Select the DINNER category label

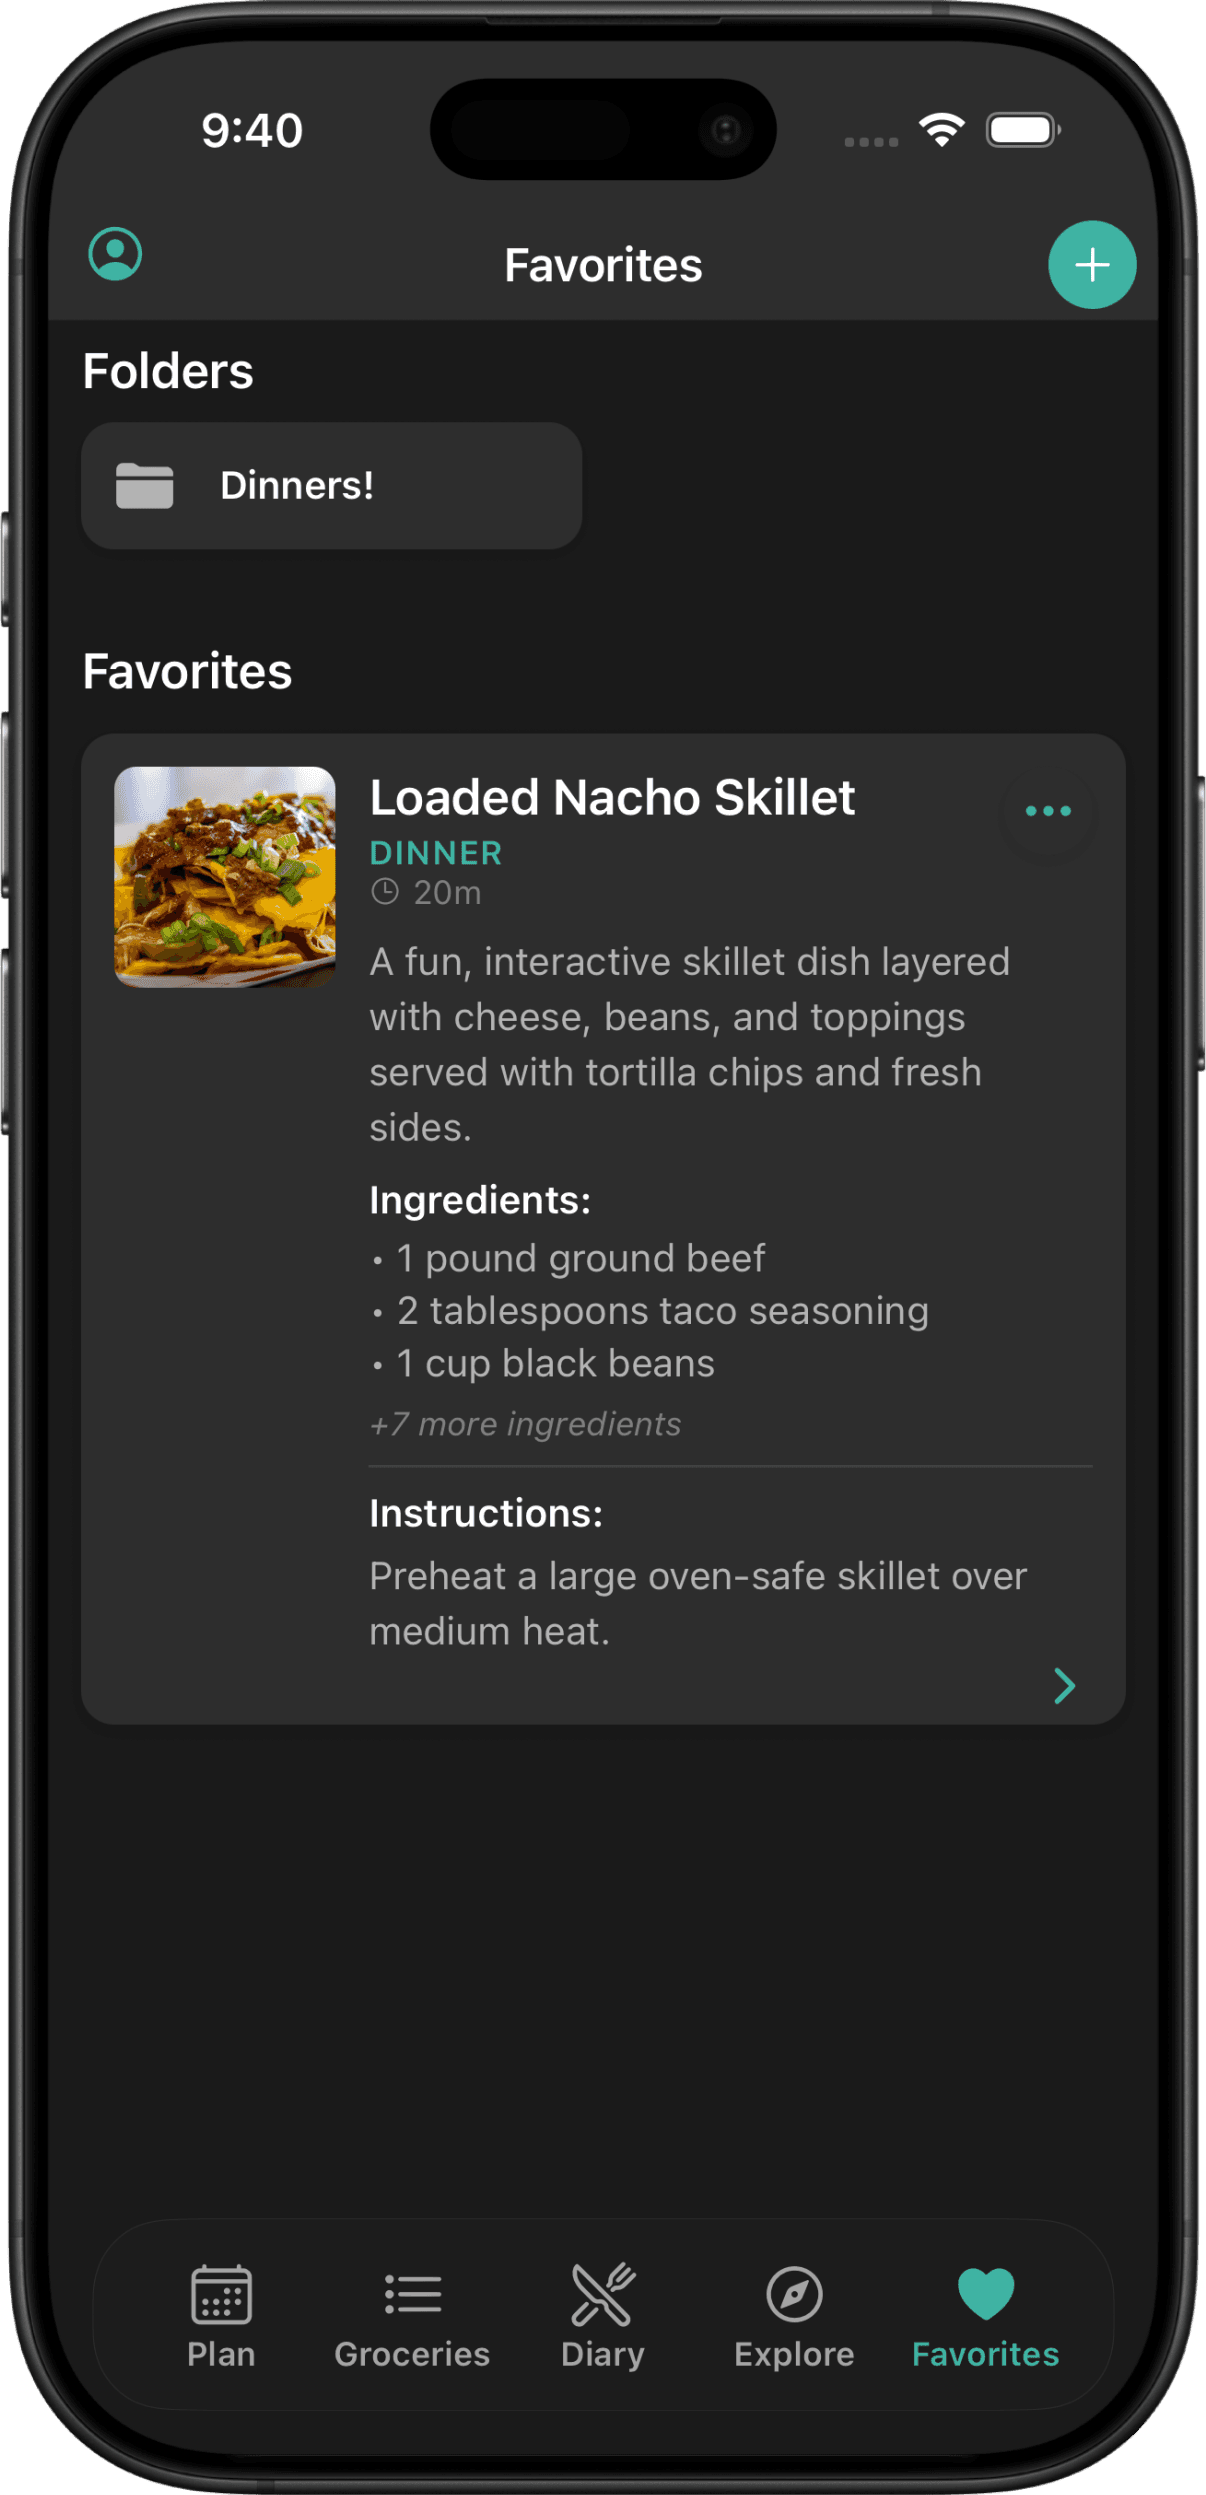[435, 853]
